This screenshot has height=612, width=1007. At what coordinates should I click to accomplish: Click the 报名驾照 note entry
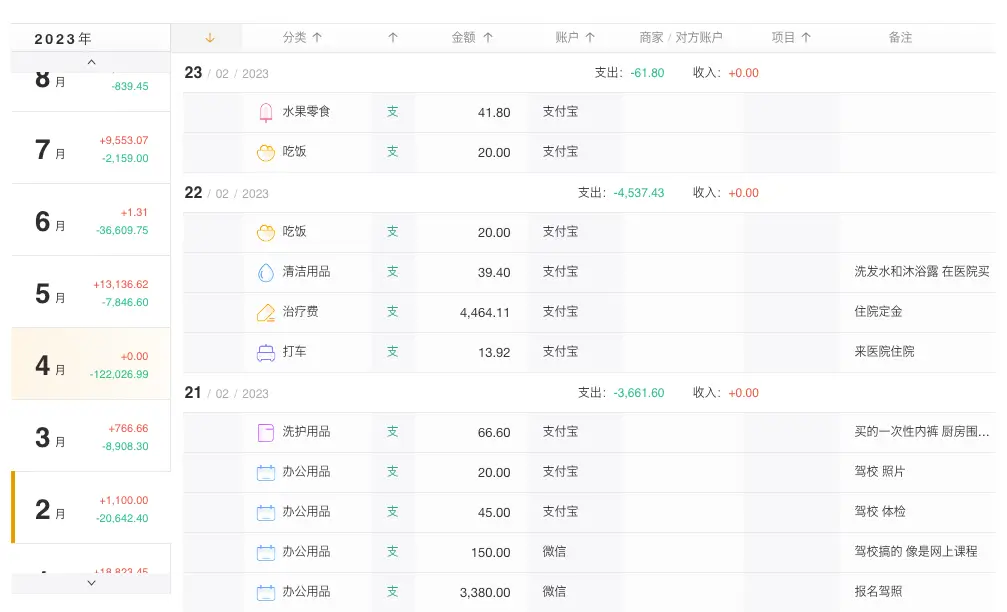(x=878, y=591)
